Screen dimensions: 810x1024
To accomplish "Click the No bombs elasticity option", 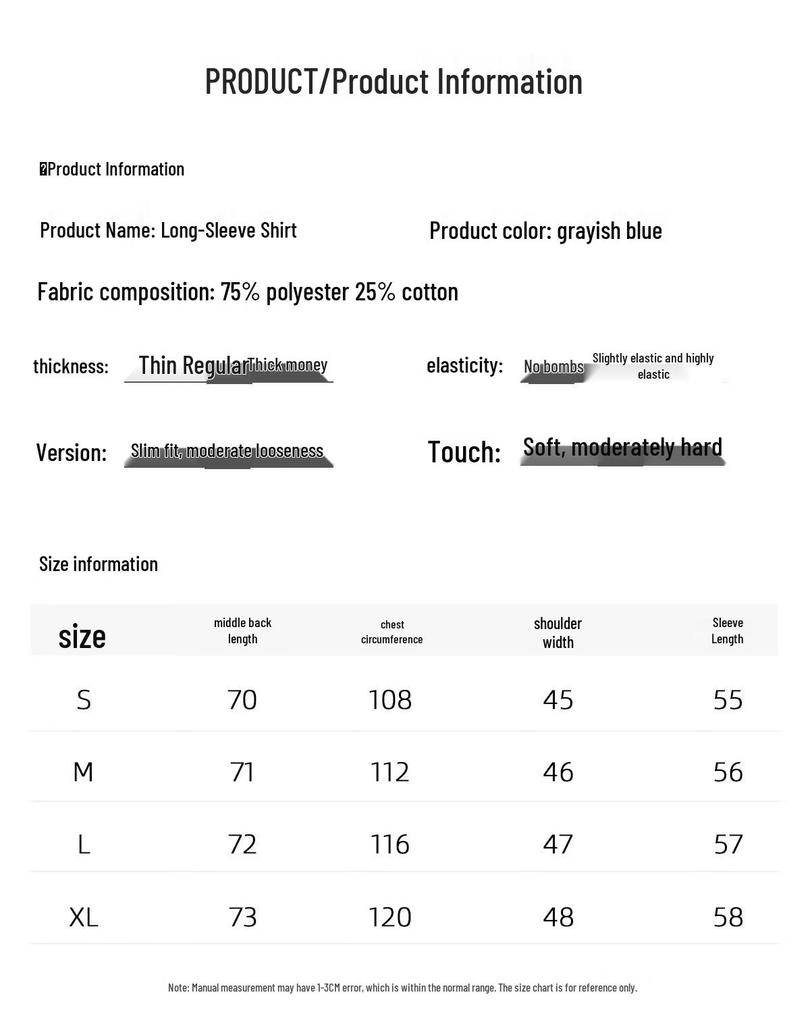I will pos(553,366).
